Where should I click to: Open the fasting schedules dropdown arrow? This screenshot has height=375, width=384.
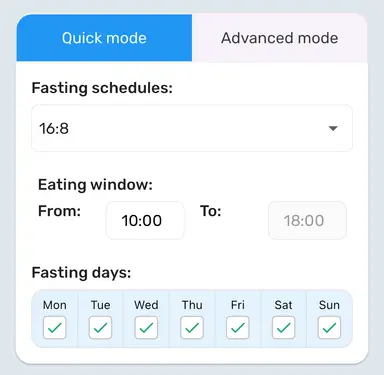[x=333, y=128]
